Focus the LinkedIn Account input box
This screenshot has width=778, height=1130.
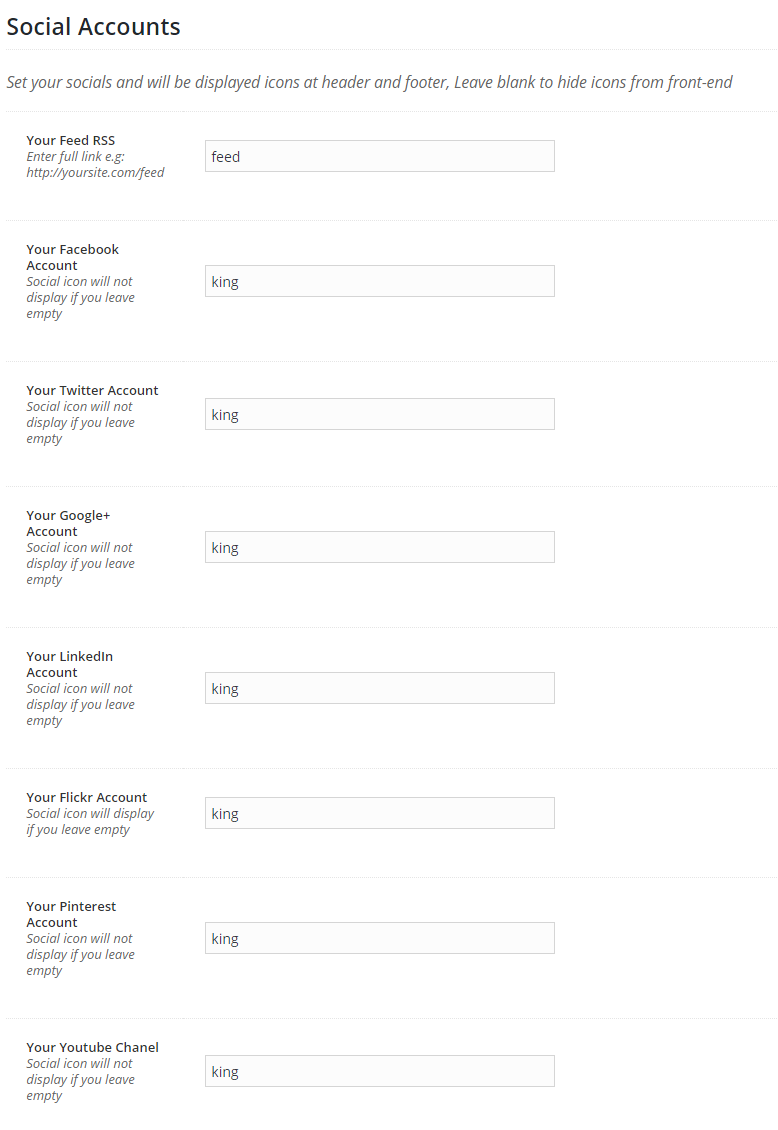coord(380,688)
